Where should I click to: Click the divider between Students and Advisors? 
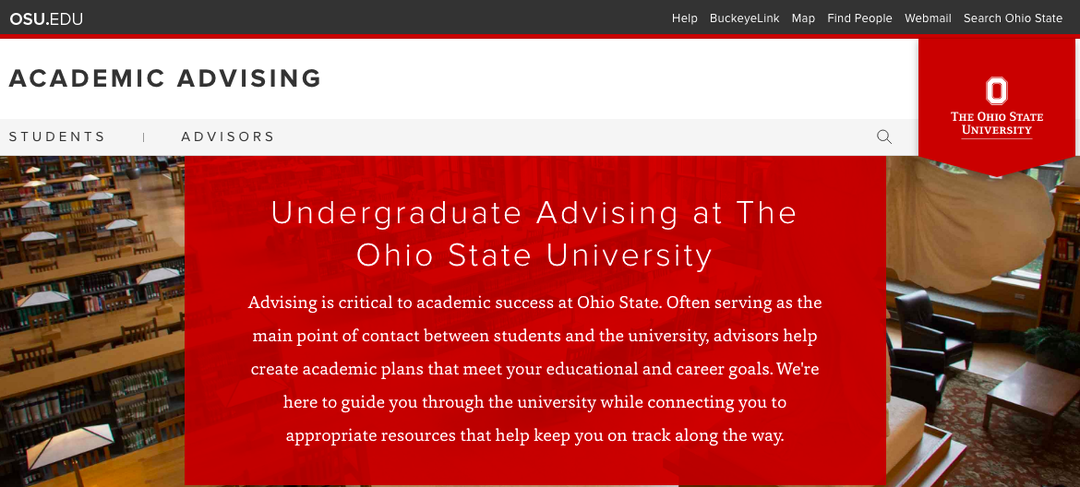click(x=144, y=137)
